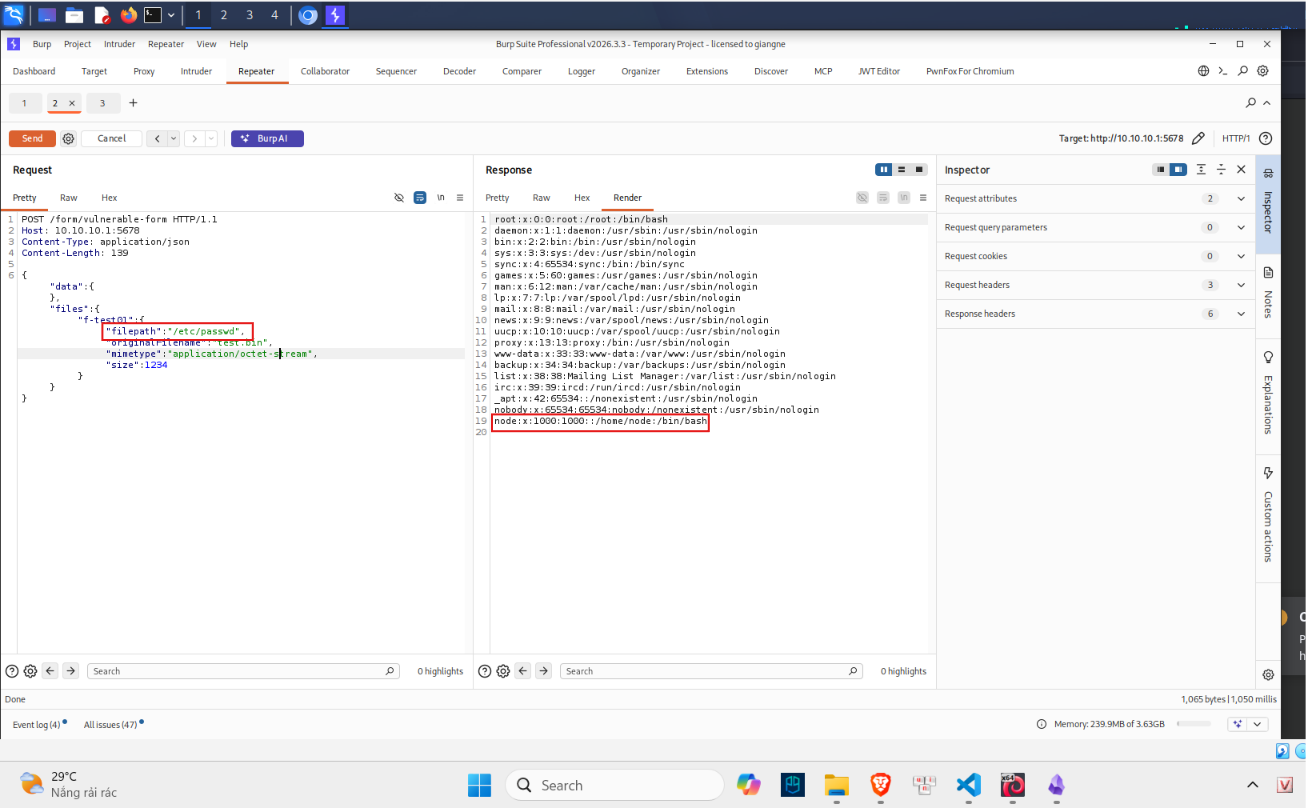Click the search icon next to settings gear
The image size is (1306, 809).
[1243, 71]
